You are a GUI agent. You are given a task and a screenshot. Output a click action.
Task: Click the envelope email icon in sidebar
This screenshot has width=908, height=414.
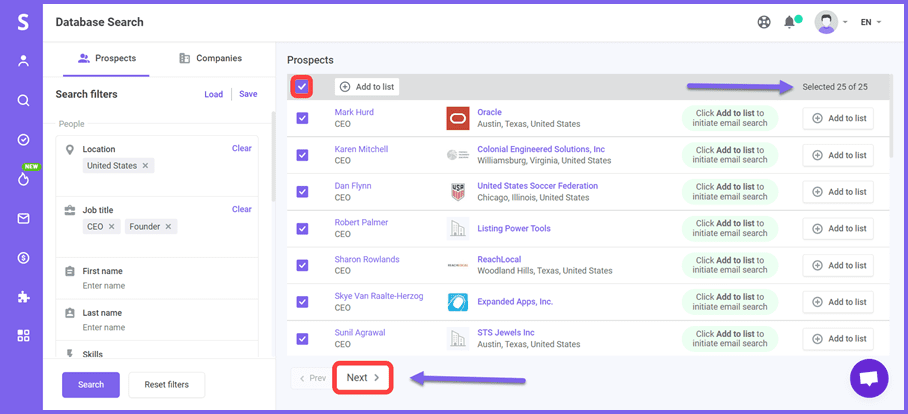[x=23, y=218]
